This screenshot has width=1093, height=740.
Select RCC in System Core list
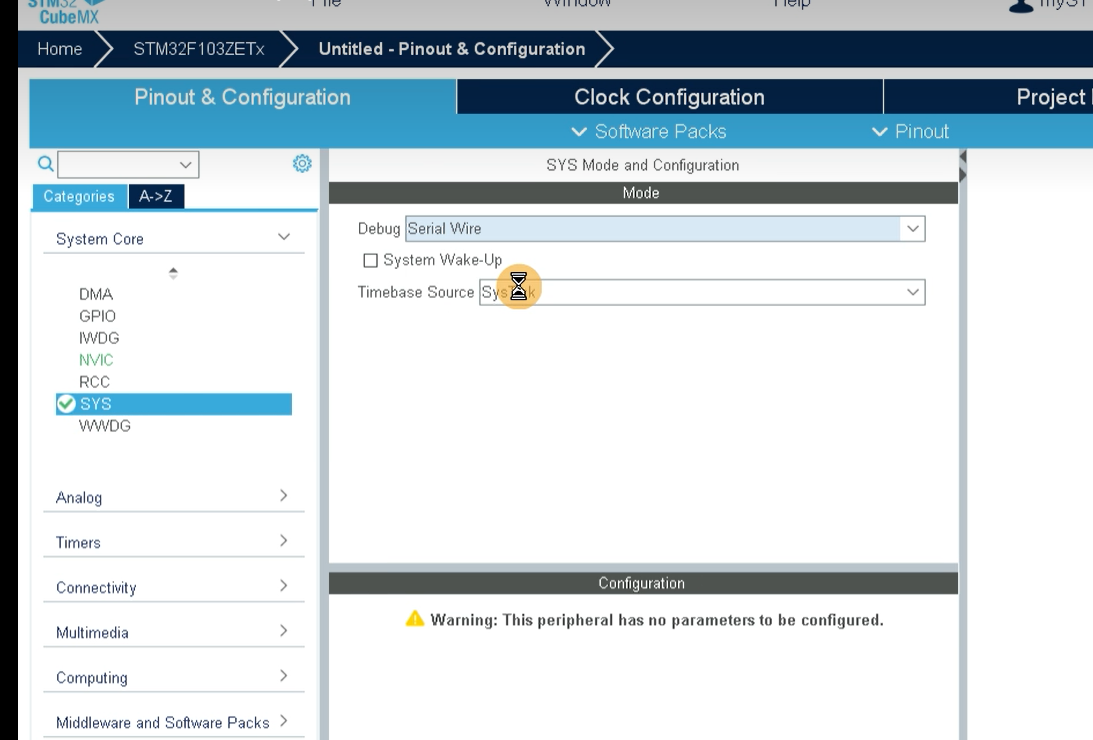(94, 382)
